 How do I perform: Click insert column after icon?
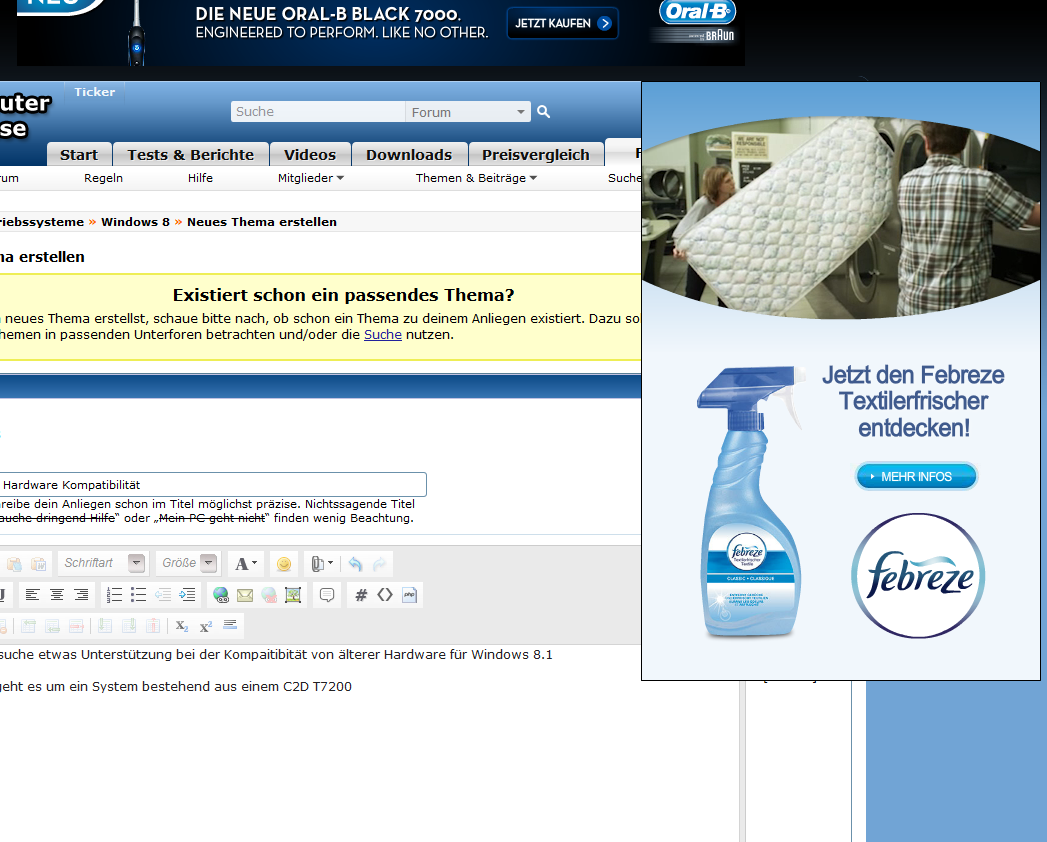[x=129, y=626]
